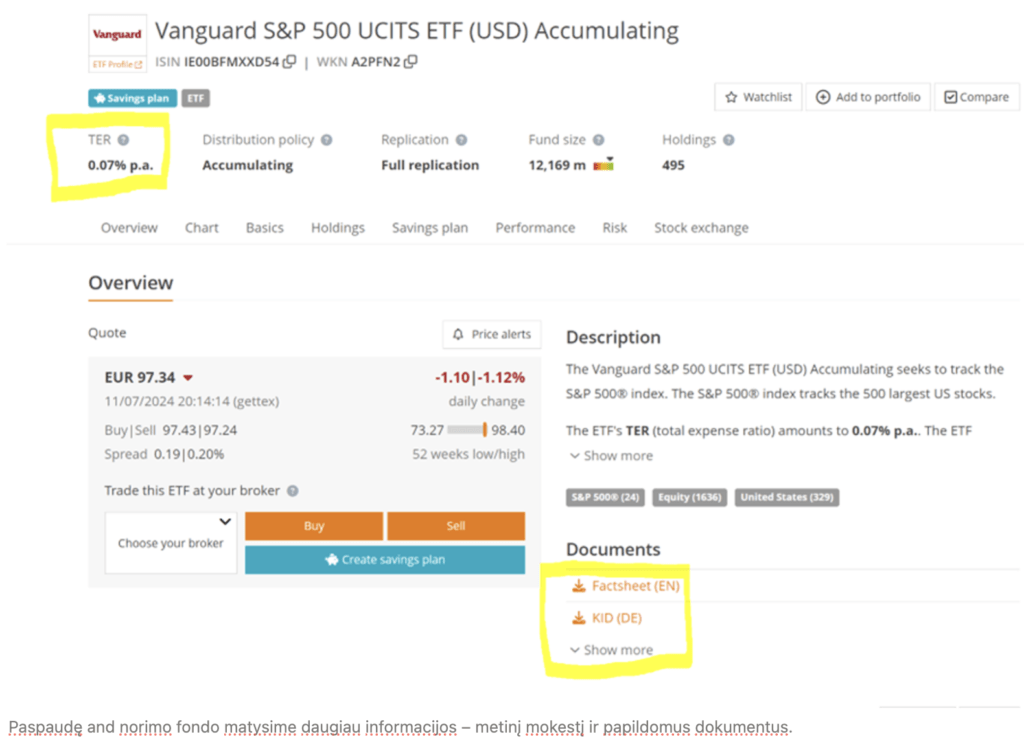Copy the ISIN code icon
The width and height of the screenshot is (1024, 741).
click(x=289, y=61)
